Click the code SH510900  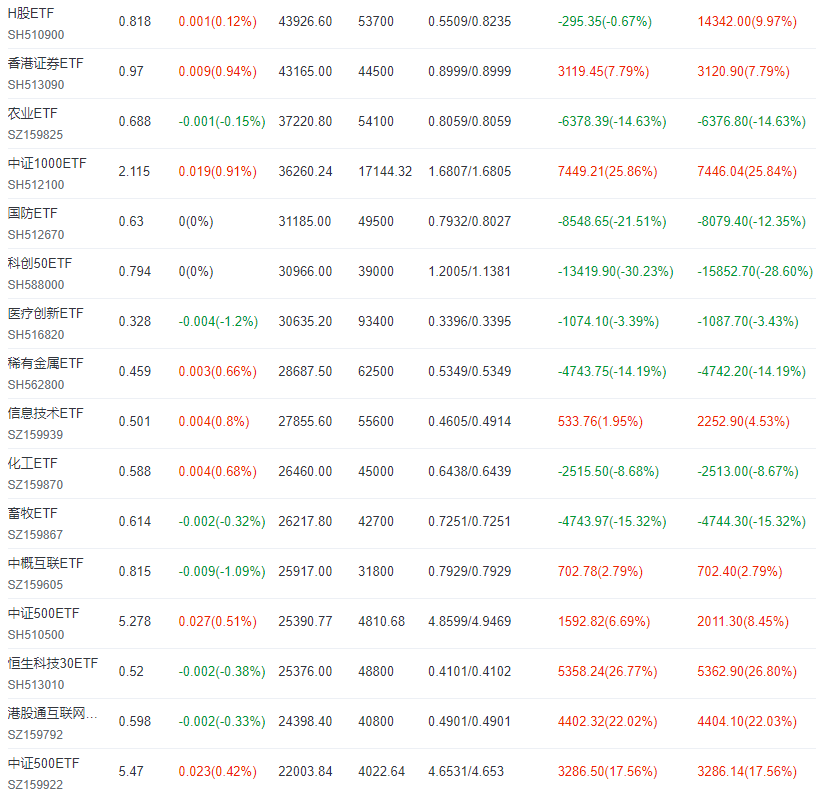[36, 35]
